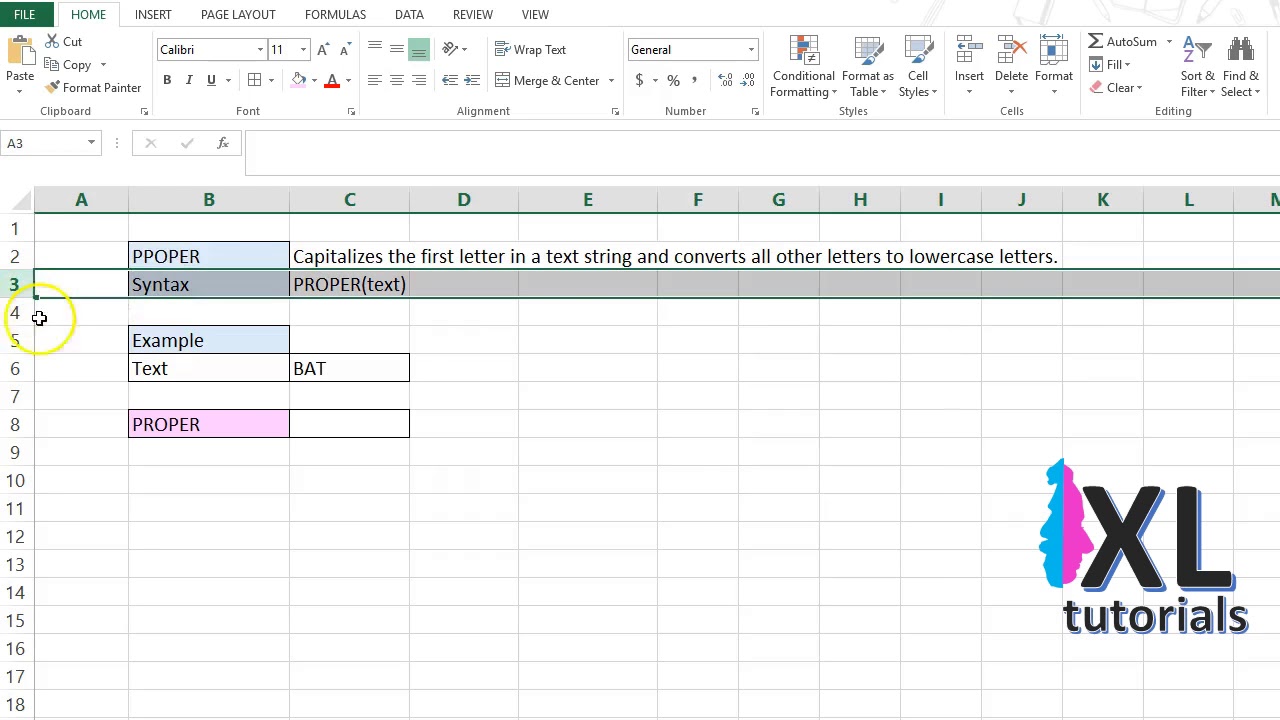The height and width of the screenshot is (720, 1280).
Task: Open Font dialog launcher
Action: (x=351, y=112)
